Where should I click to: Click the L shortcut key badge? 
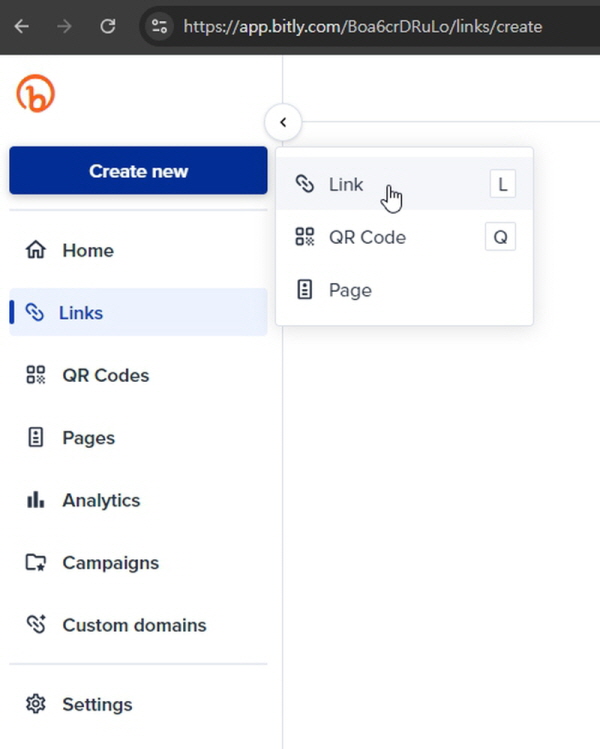(503, 184)
